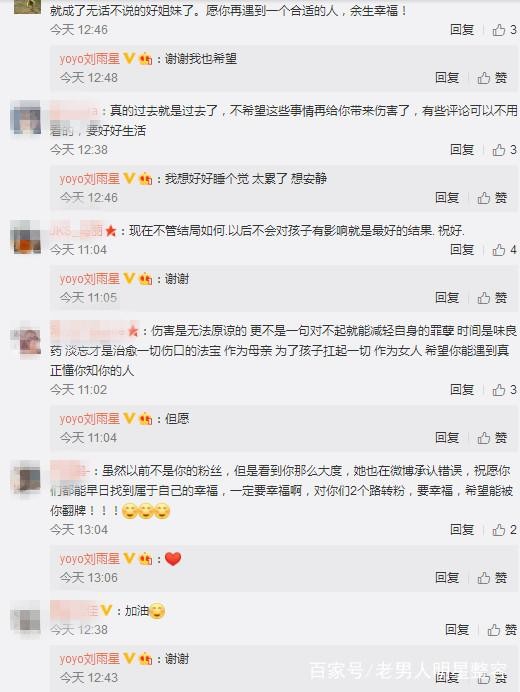Like yoyo刘雨星's reply '但愿'
This screenshot has width=520, height=692.
tap(492, 437)
